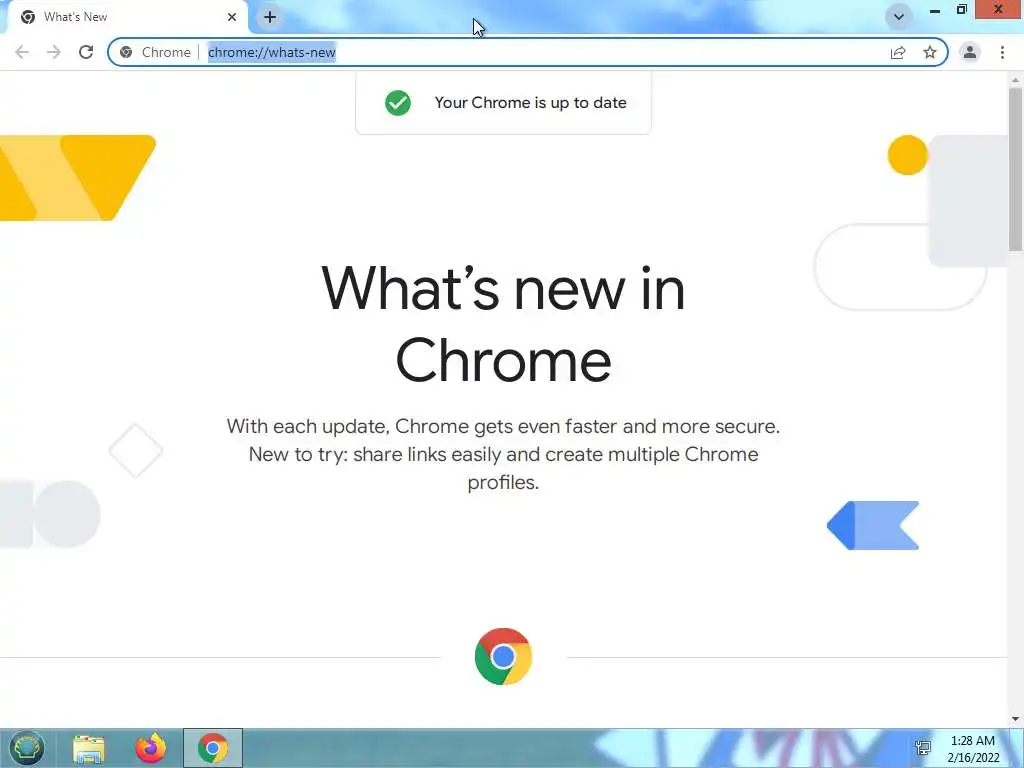
Task: Open the Windows Start menu
Action: (26, 748)
